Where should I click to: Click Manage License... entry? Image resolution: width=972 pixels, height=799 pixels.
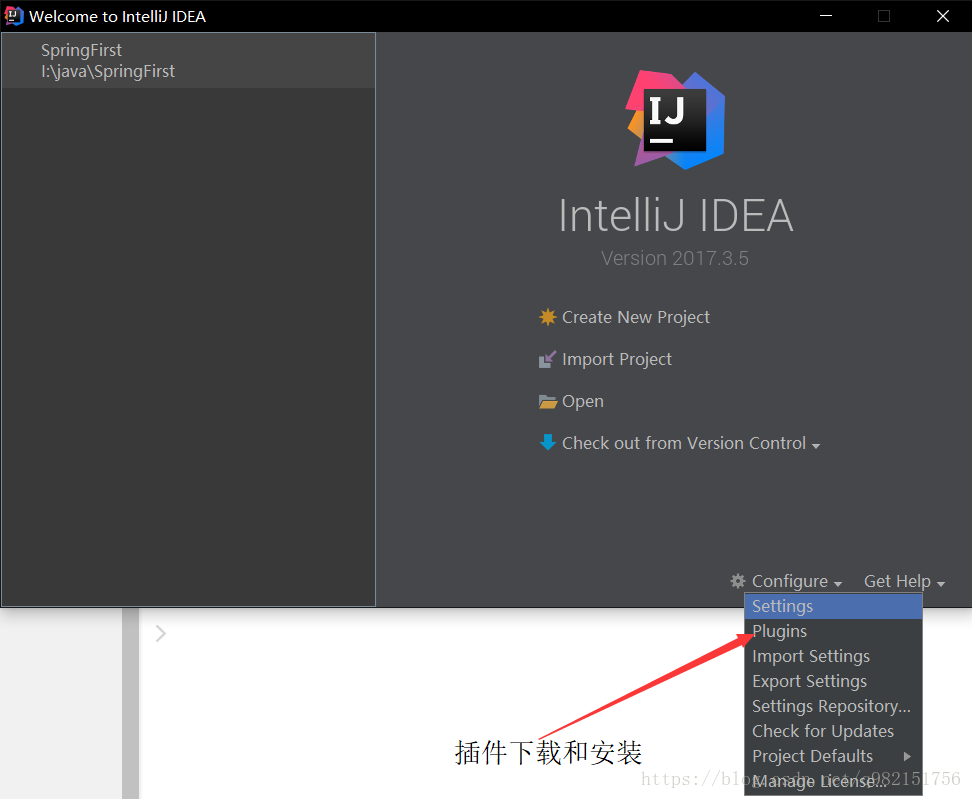833,781
